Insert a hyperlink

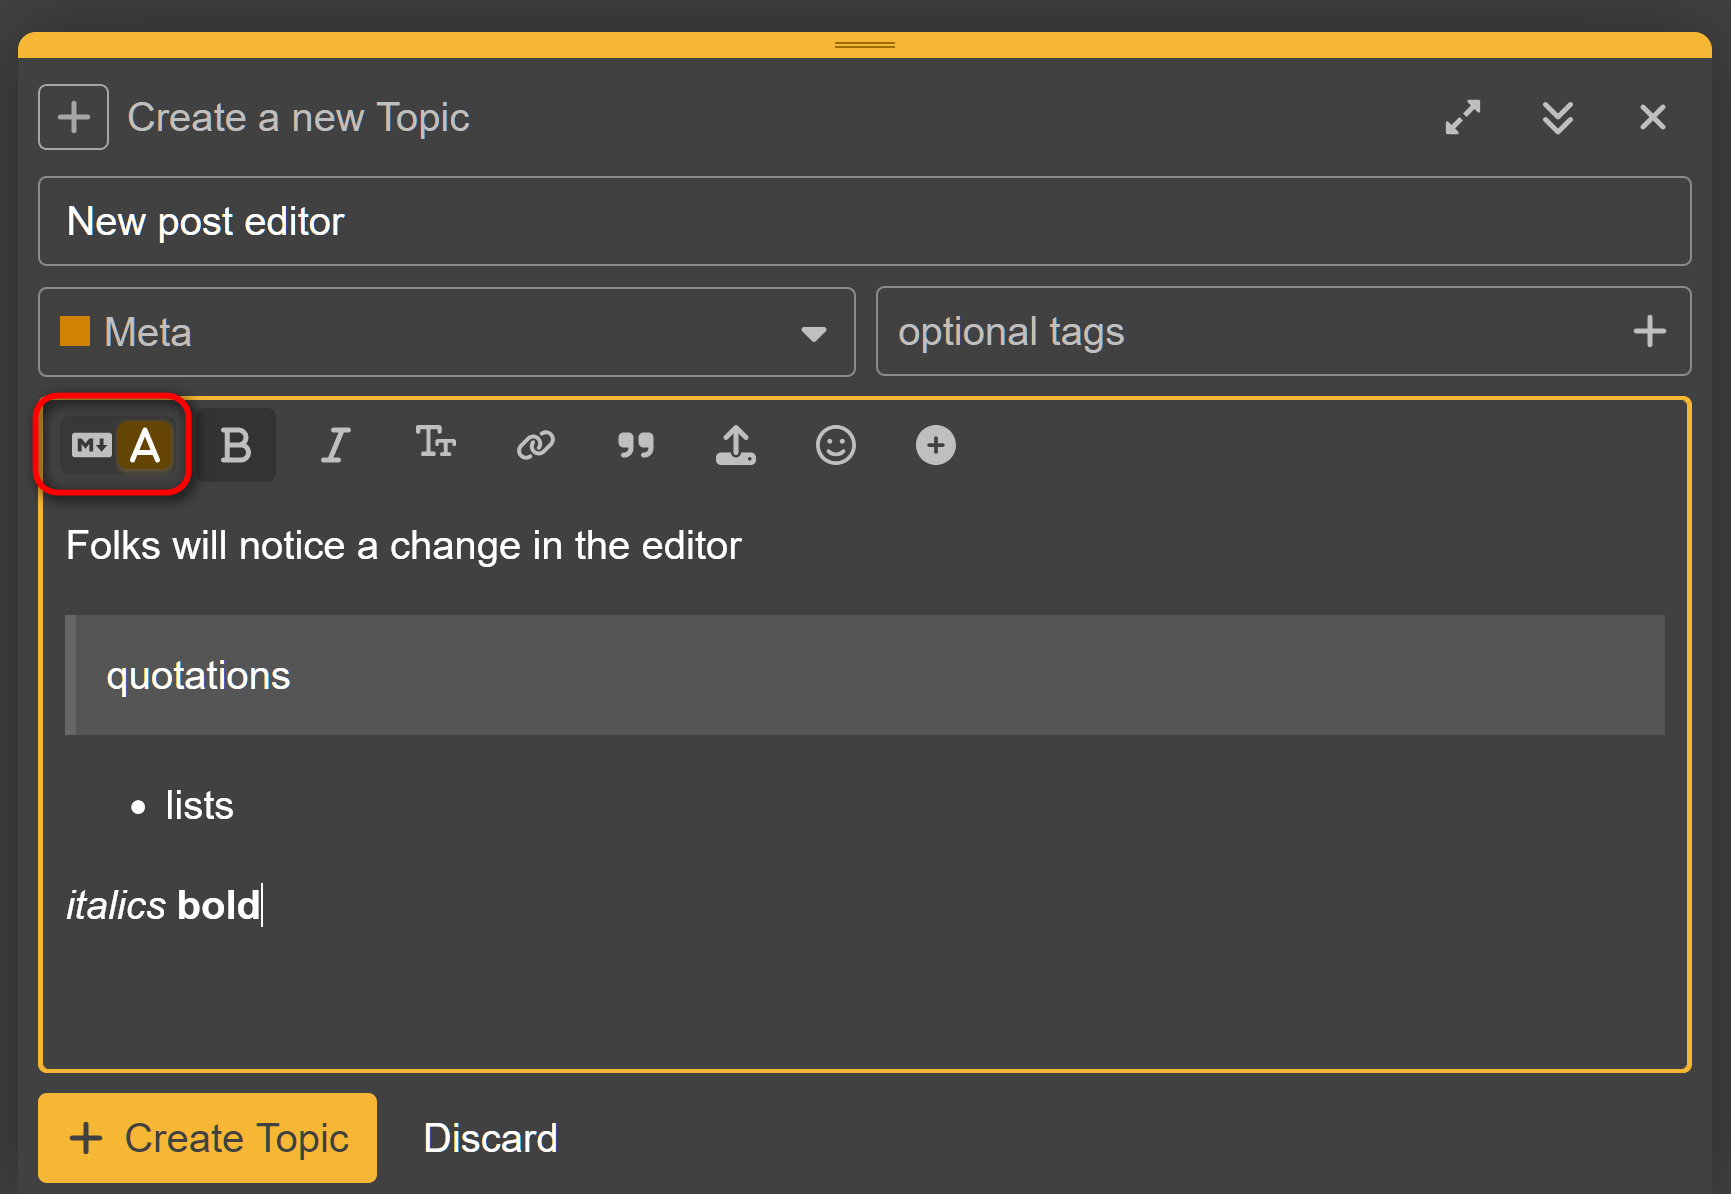535,445
